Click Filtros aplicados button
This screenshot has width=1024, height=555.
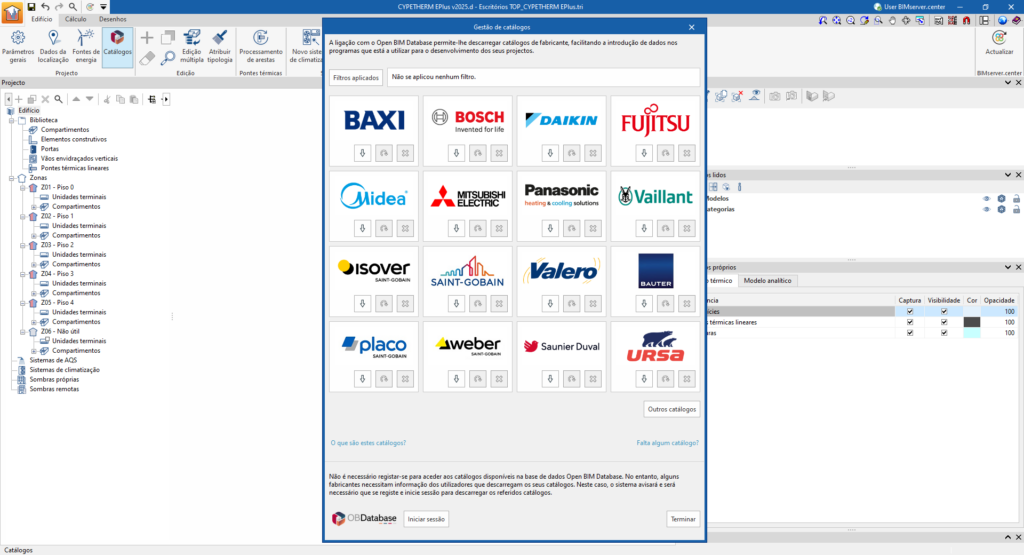click(356, 78)
